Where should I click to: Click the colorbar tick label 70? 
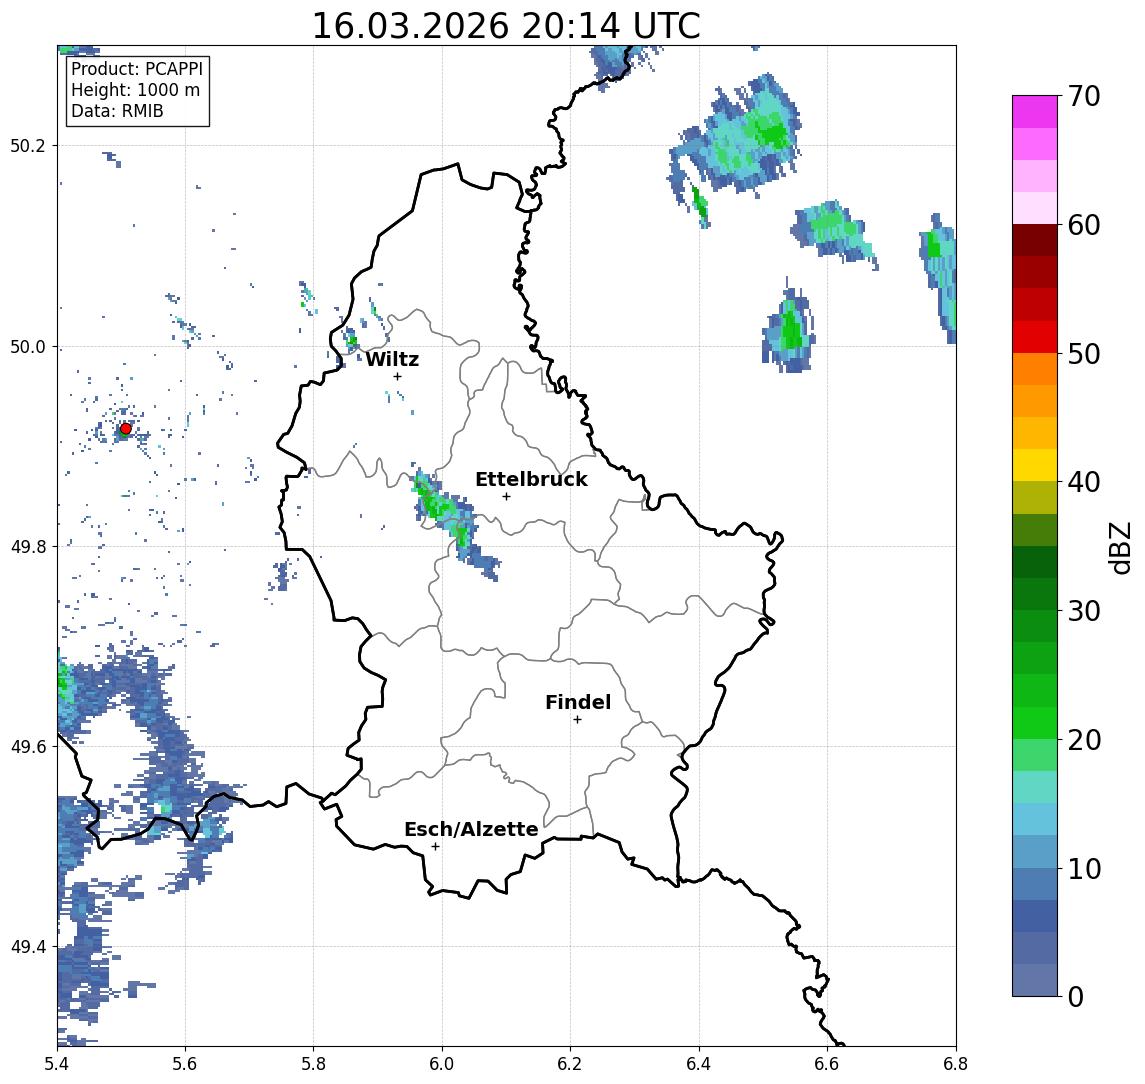click(1084, 96)
